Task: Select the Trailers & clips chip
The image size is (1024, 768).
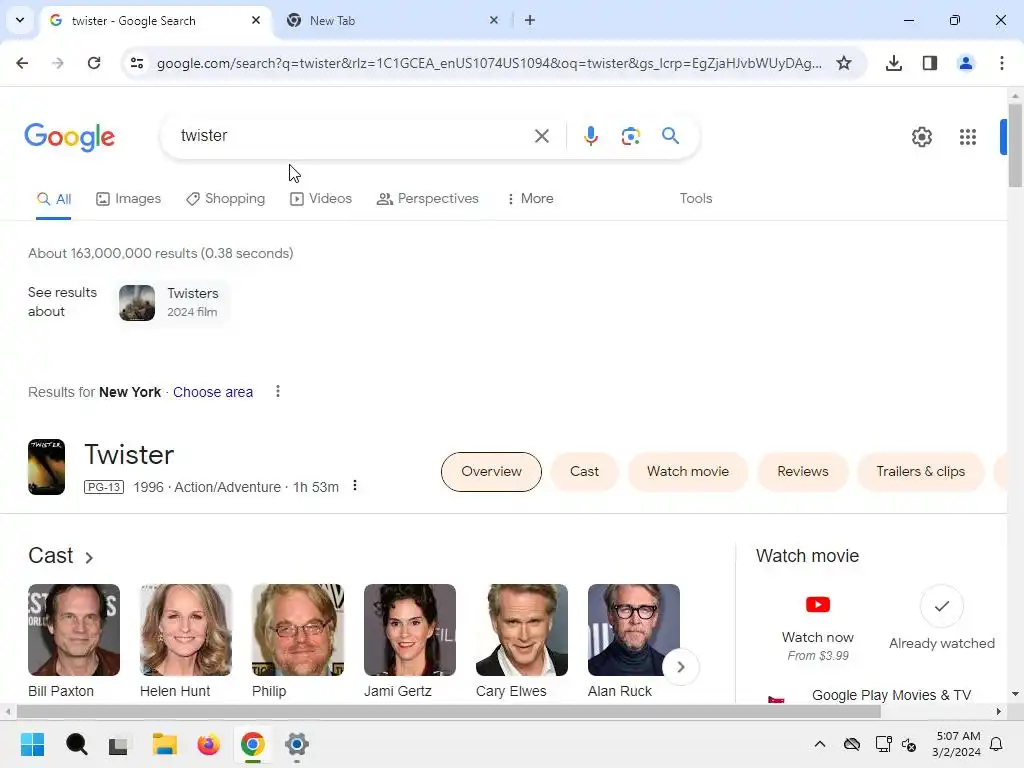Action: click(921, 472)
